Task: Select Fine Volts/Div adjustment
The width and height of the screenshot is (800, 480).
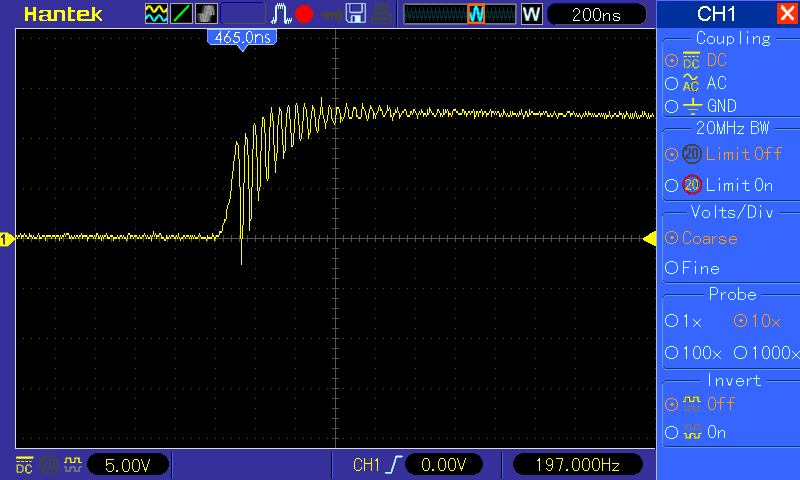Action: (692, 268)
